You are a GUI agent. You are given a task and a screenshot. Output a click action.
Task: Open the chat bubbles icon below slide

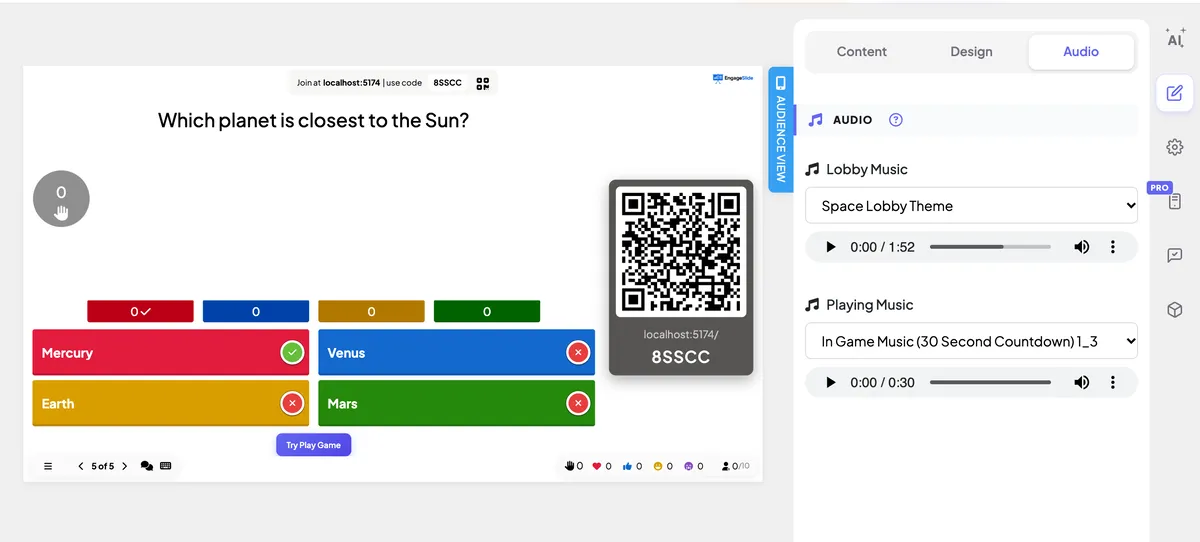[x=147, y=466]
